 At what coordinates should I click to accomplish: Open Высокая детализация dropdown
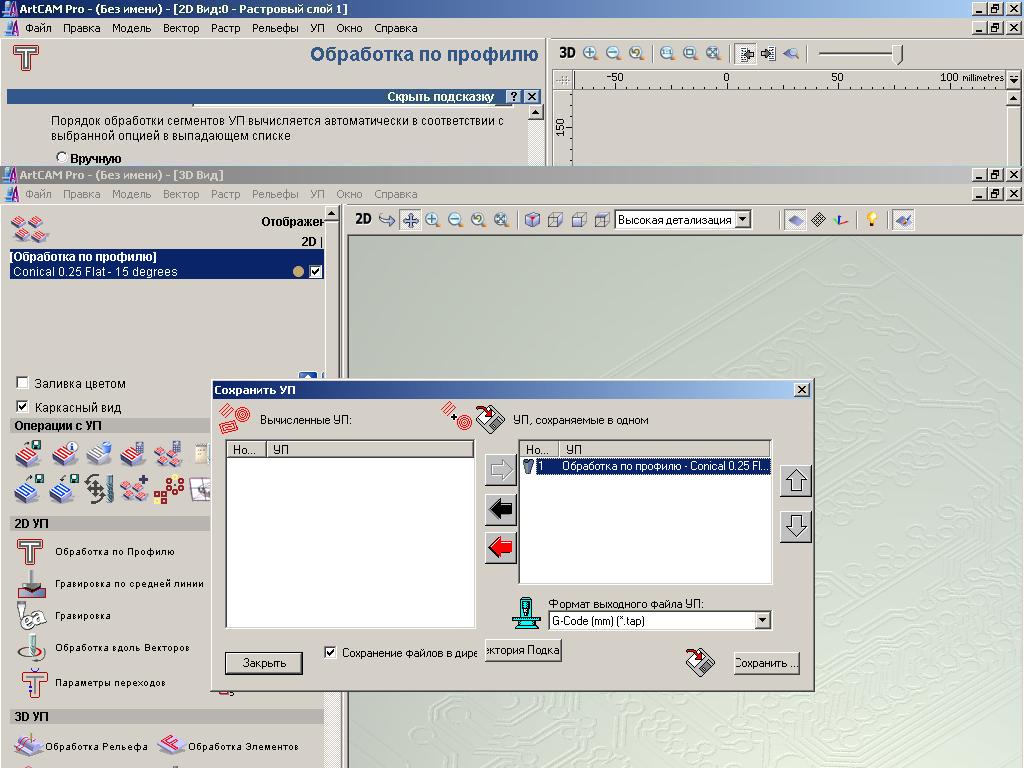pyautogui.click(x=743, y=219)
